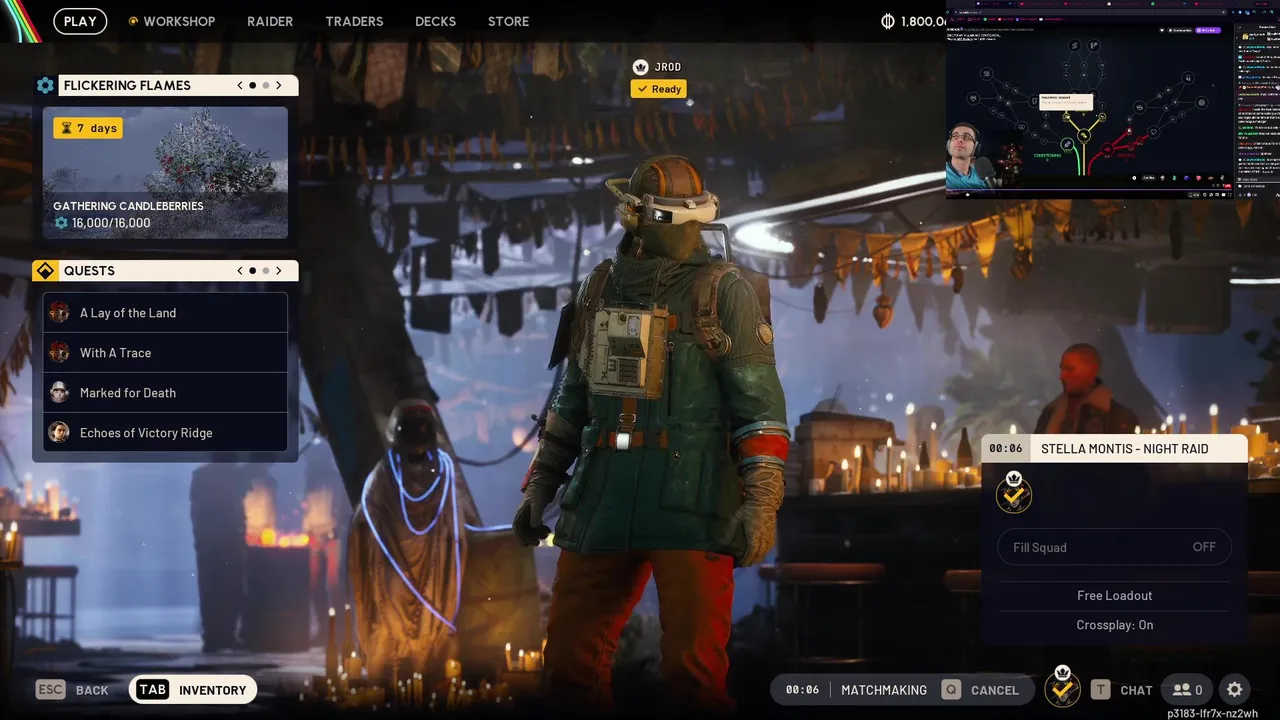Click the crown icon next to JROD

641,67
